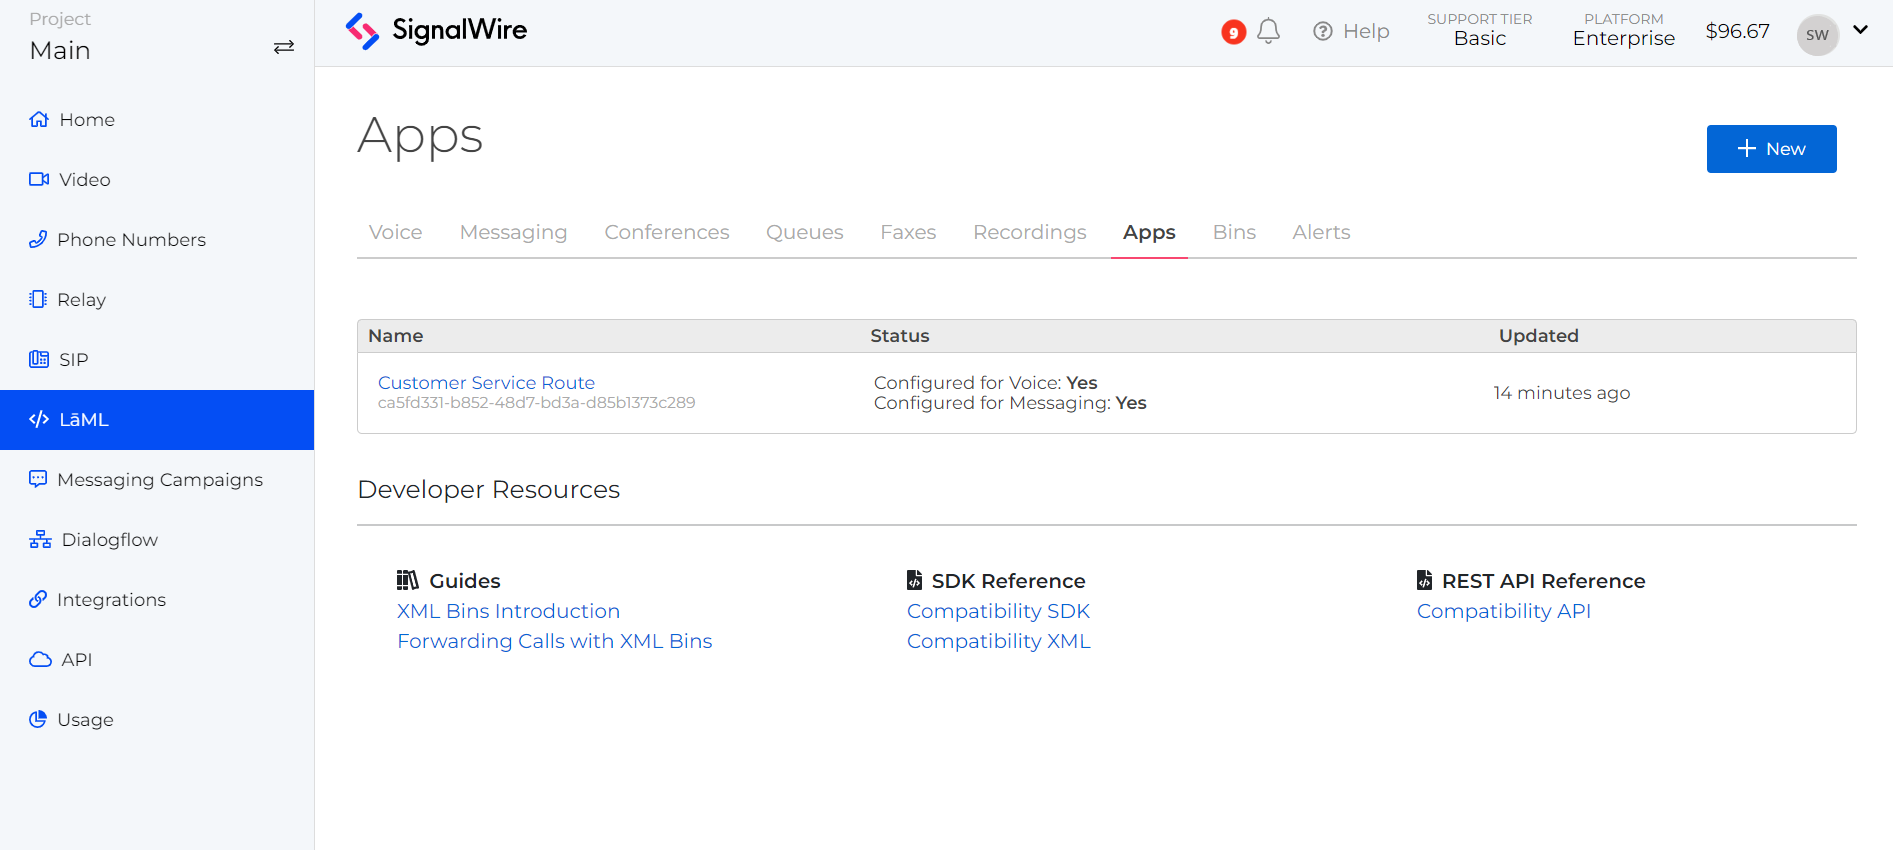Viewport: 1893px width, 850px height.
Task: Click the Home icon in sidebar
Action: [39, 120]
